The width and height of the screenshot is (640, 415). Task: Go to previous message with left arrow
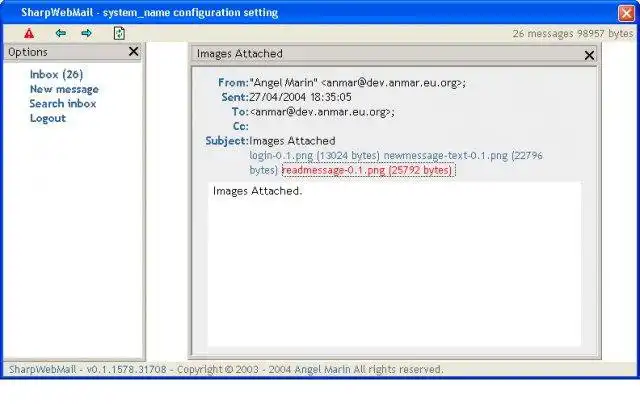[61, 33]
